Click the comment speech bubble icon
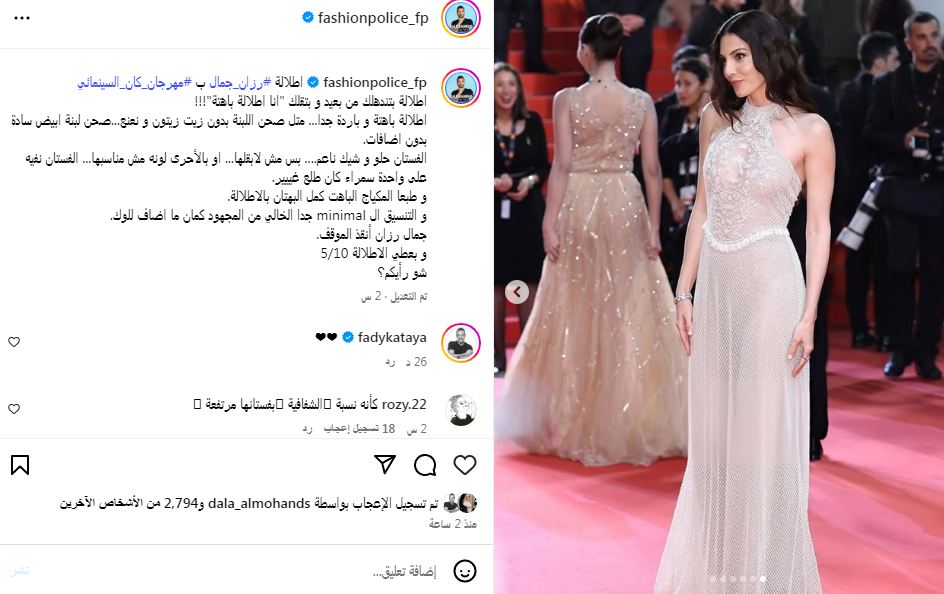Screen dimensions: 944x594 pos(425,465)
